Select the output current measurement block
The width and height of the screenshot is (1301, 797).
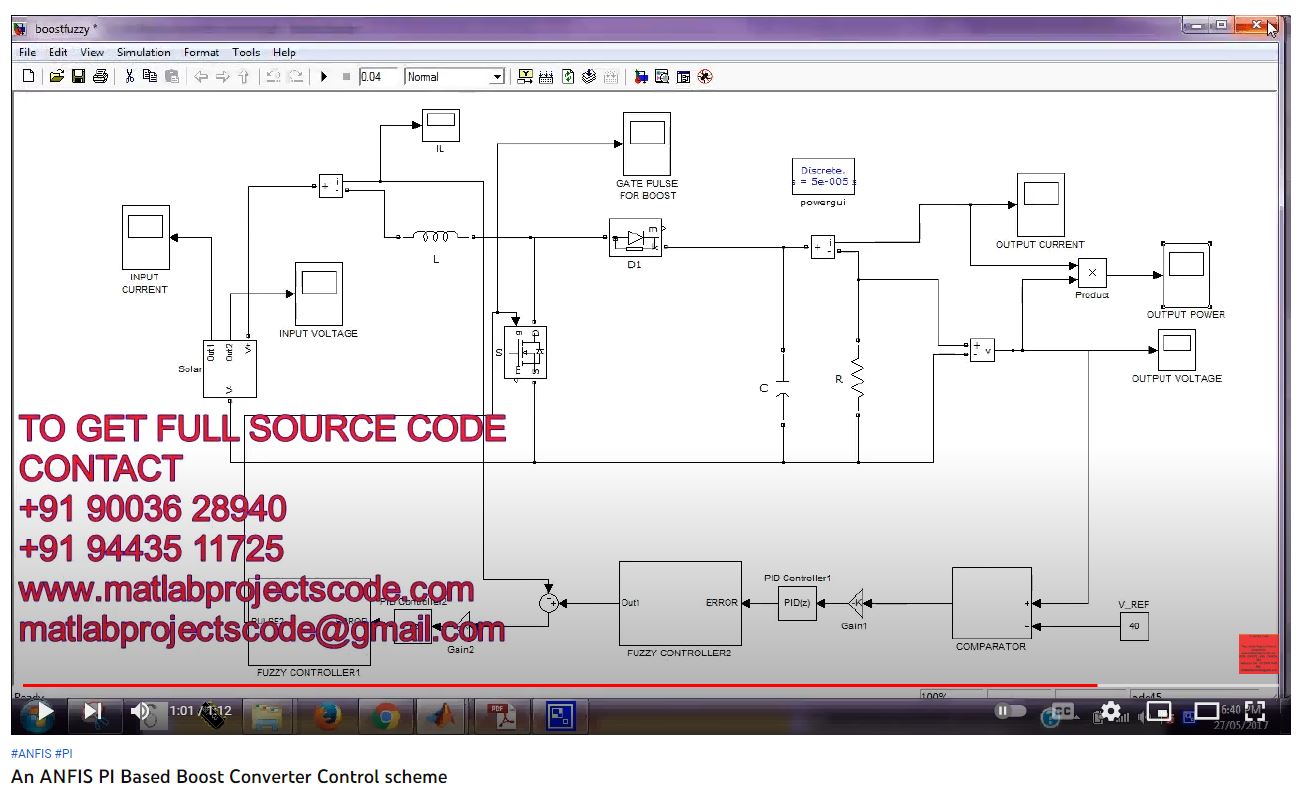point(823,247)
